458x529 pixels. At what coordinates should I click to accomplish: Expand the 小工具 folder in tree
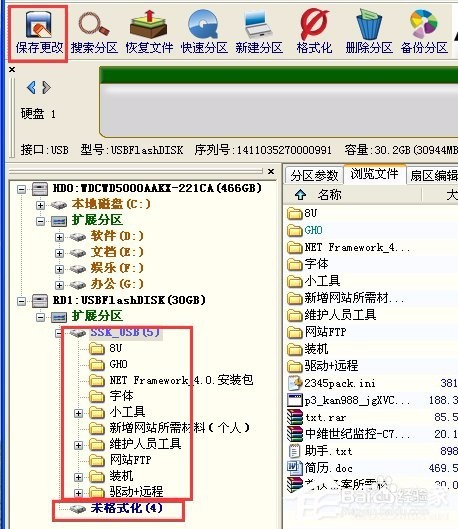click(78, 413)
